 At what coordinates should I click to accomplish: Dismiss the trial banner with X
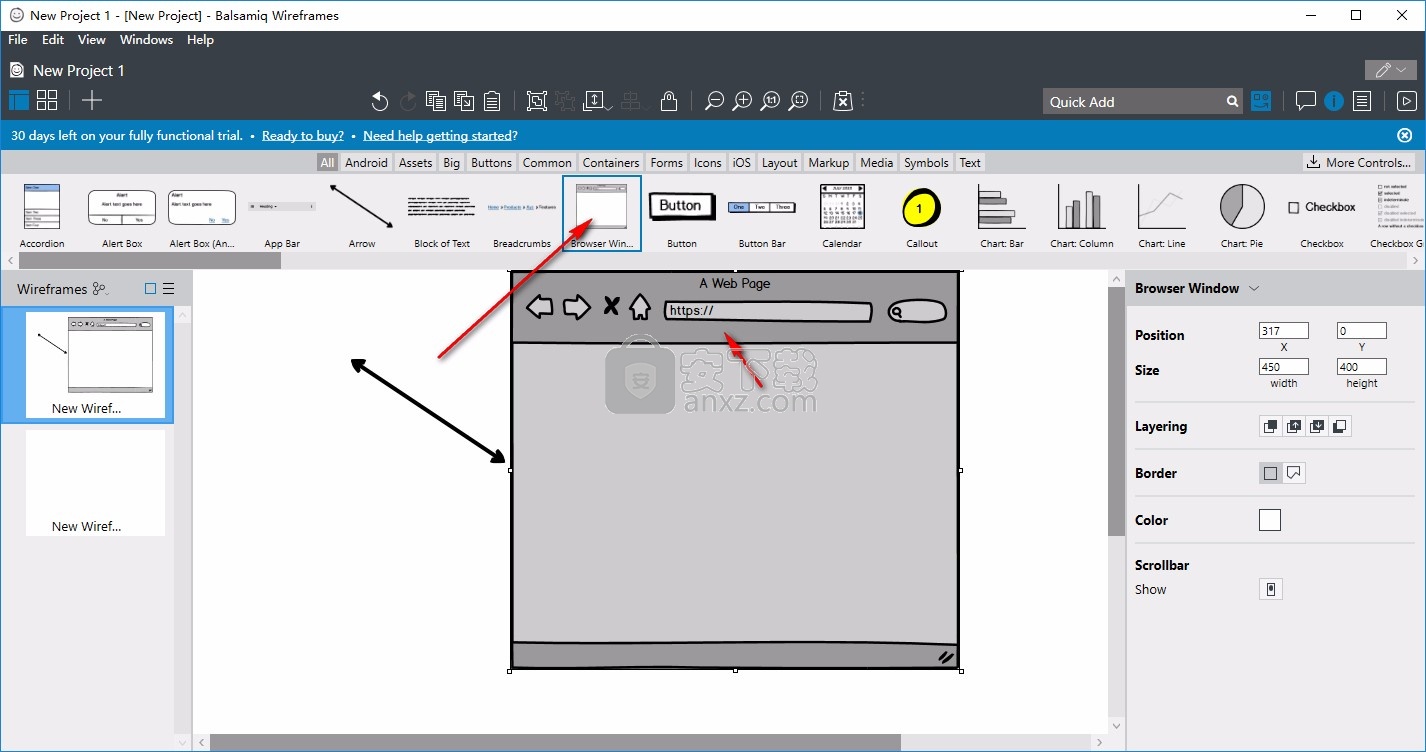click(x=1404, y=135)
